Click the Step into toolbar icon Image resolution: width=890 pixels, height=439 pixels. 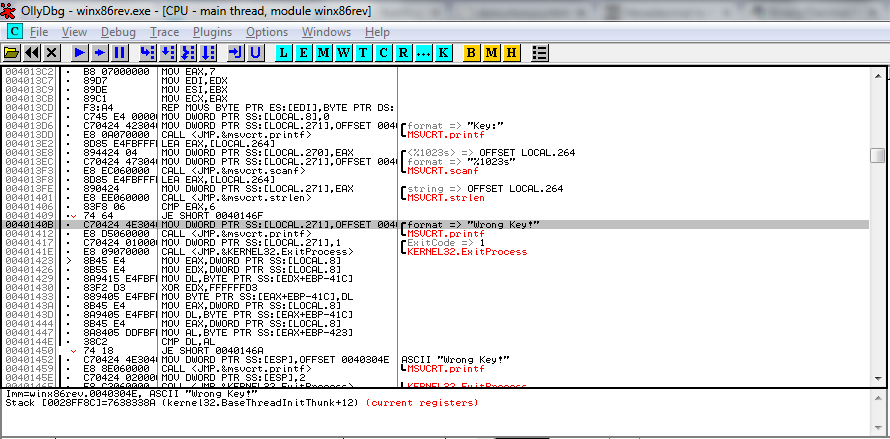pyautogui.click(x=148, y=53)
